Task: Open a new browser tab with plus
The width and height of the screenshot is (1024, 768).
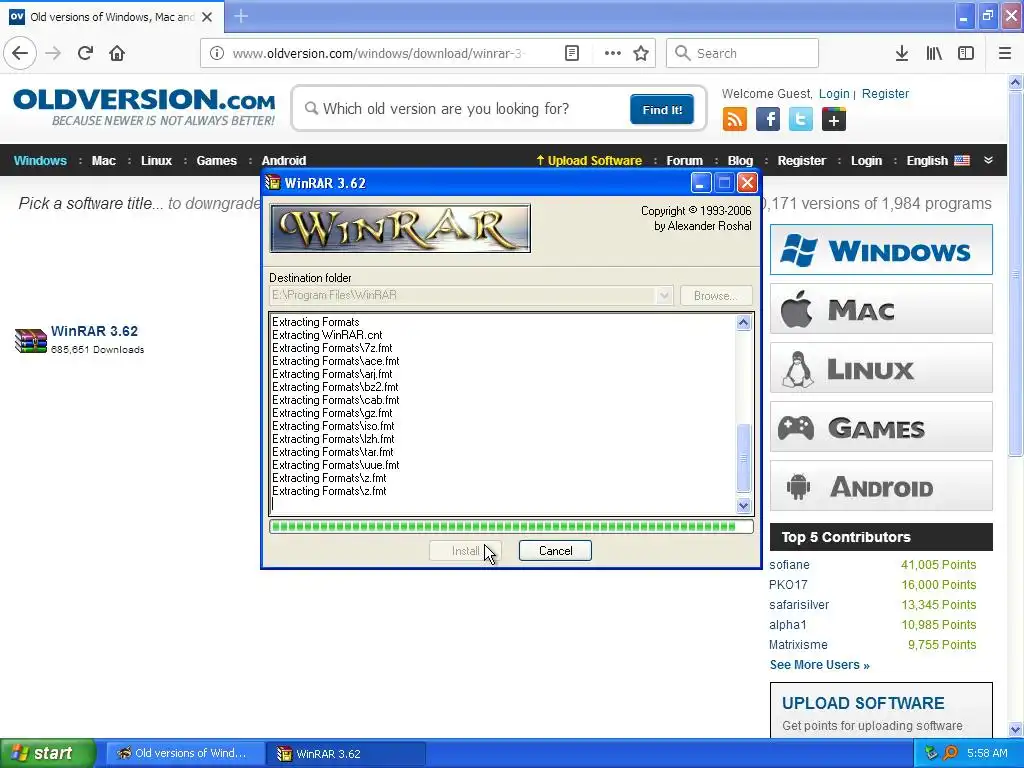Action: coord(241,16)
